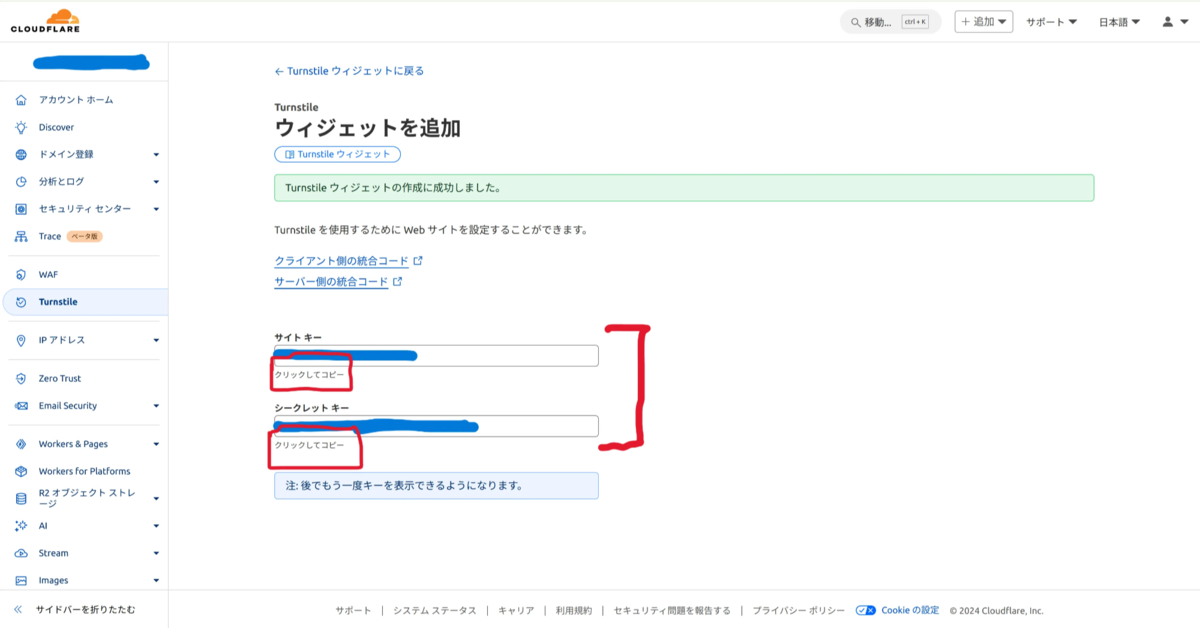Open the サポート dropdown in header
1200x628 pixels.
1051,21
